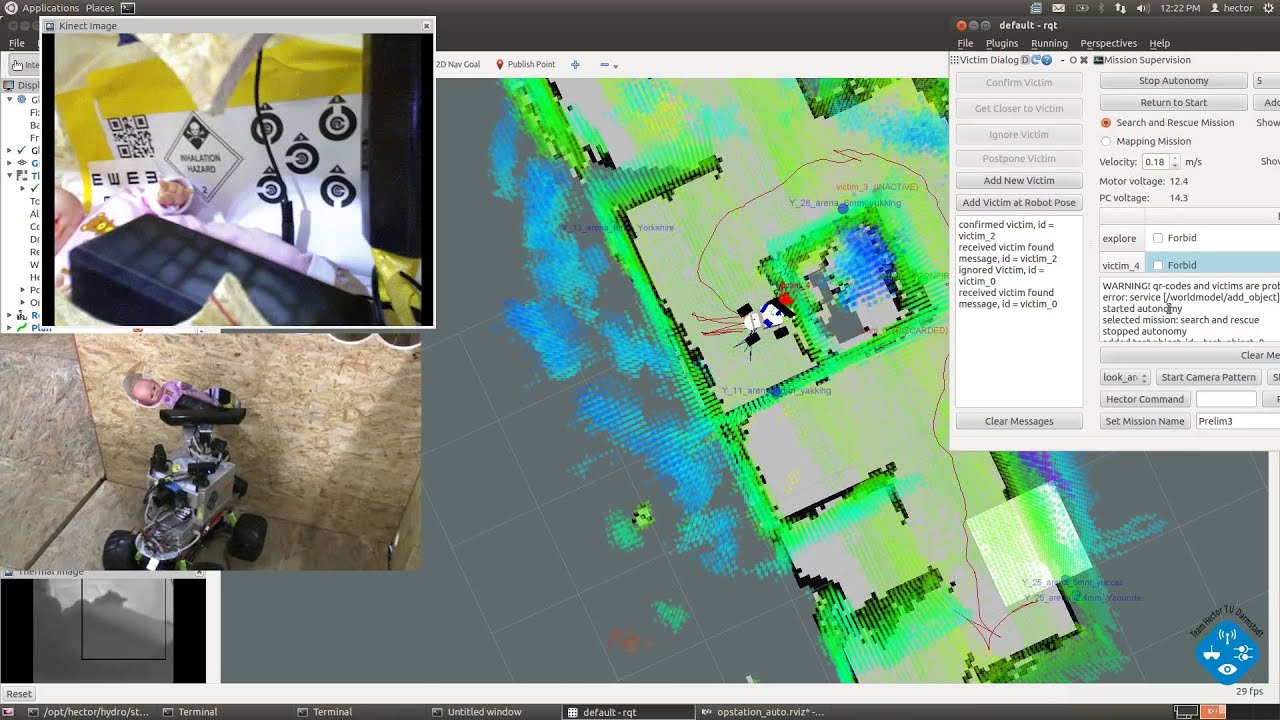Viewport: 1280px width, 720px height.
Task: Open the look_ar camera pattern dropdown
Action: (x=1125, y=377)
